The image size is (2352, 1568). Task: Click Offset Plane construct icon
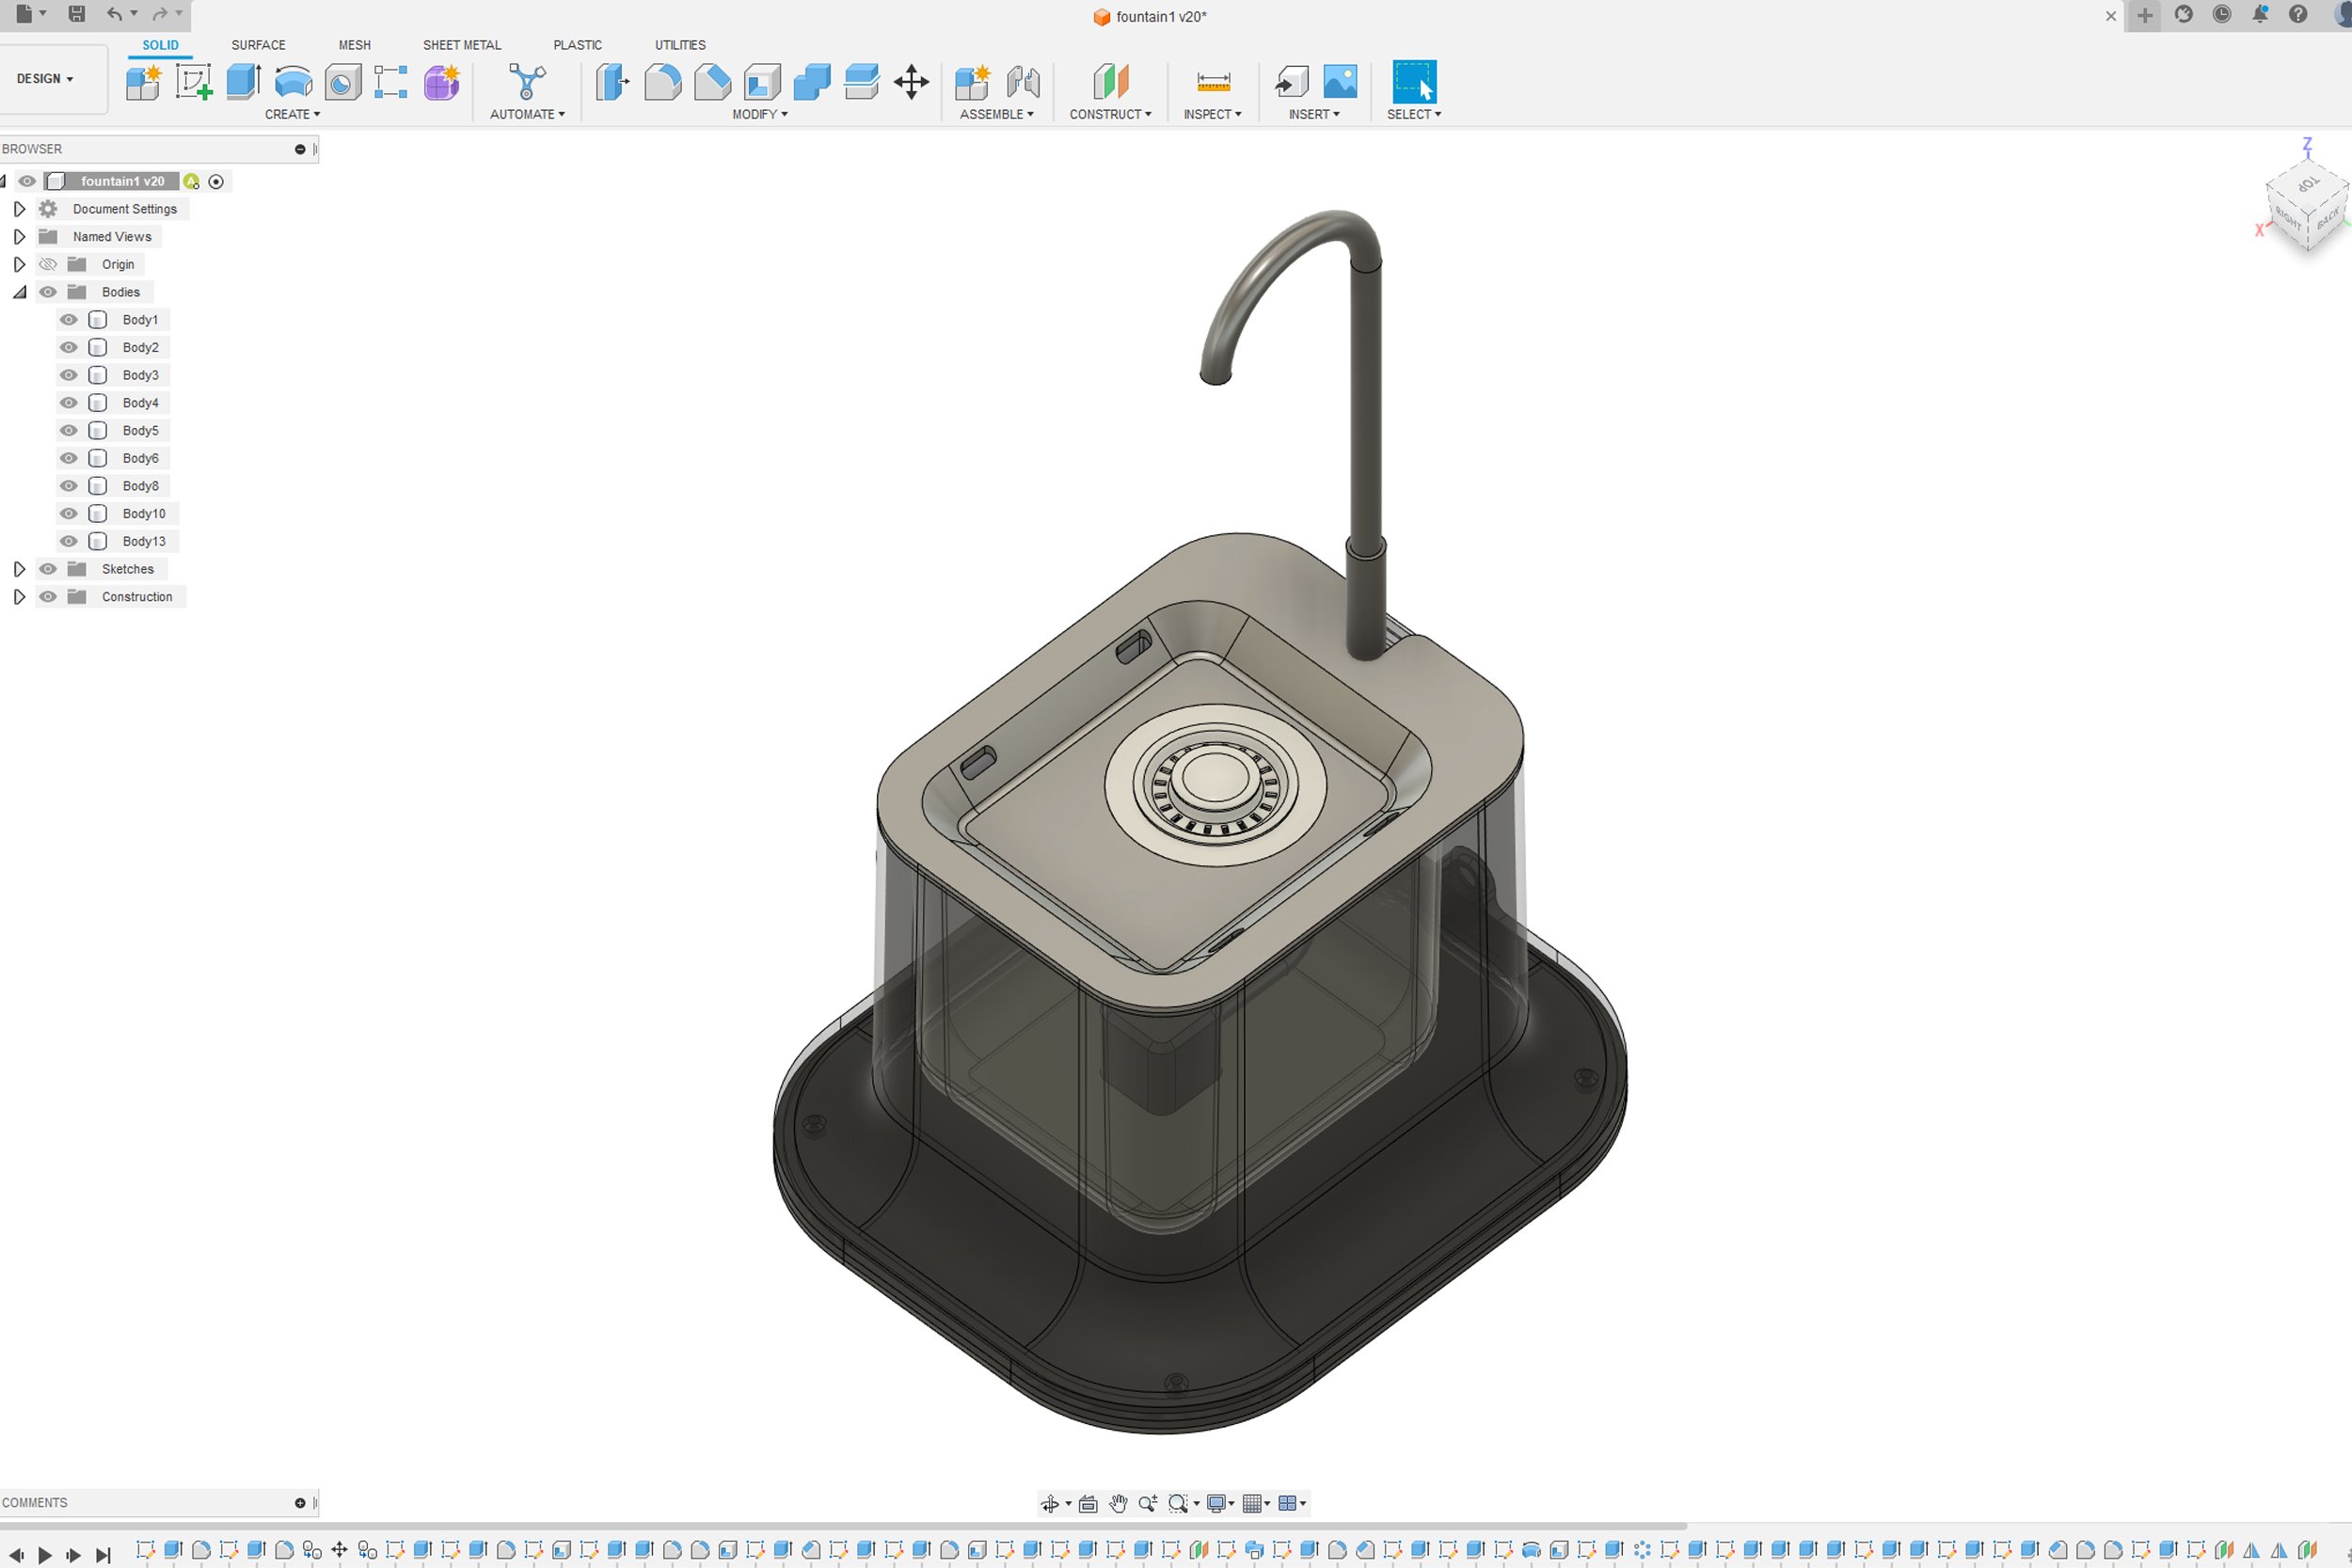(1110, 82)
